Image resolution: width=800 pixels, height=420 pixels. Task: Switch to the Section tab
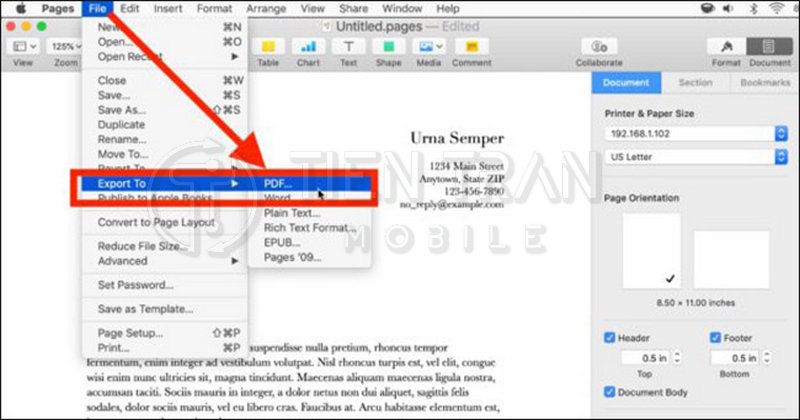(x=695, y=83)
